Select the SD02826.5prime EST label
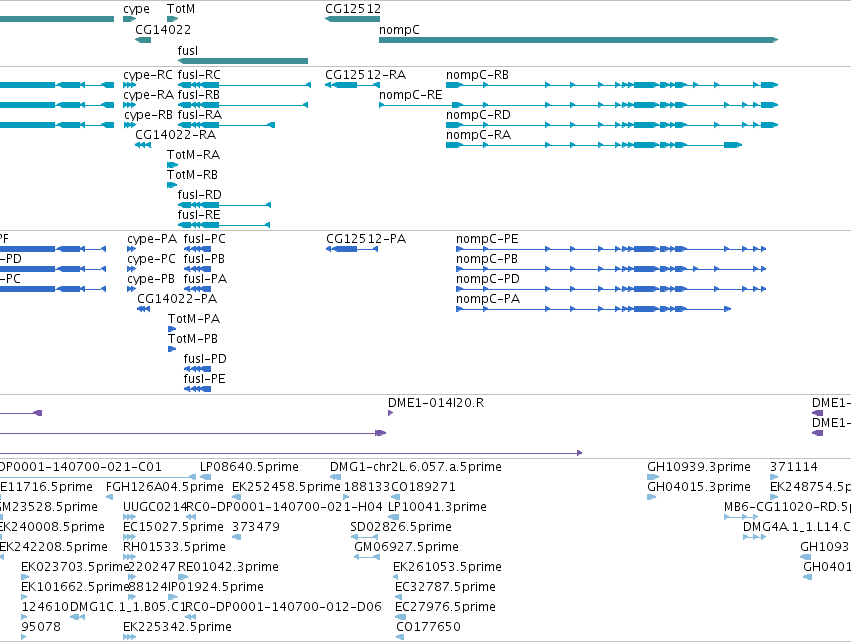Screen dimensions: 851x642 401,527
